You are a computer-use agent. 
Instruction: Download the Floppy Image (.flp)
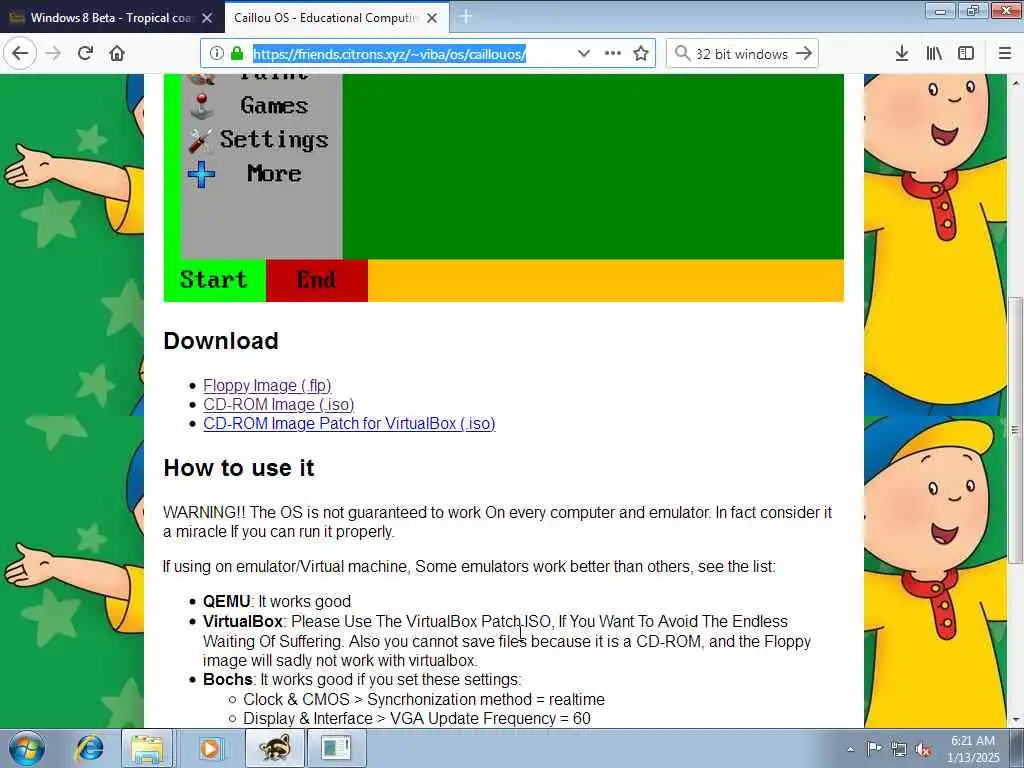[267, 385]
